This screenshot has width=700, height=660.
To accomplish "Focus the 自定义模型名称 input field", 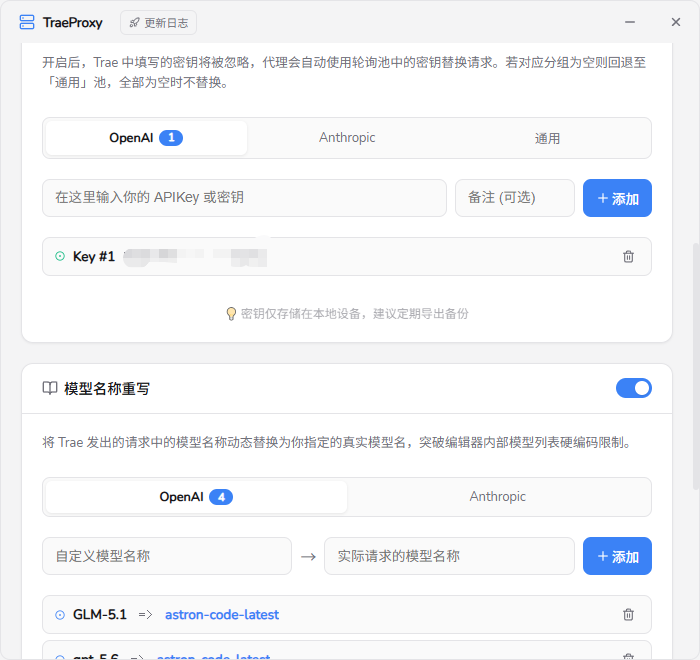I will click(x=167, y=556).
